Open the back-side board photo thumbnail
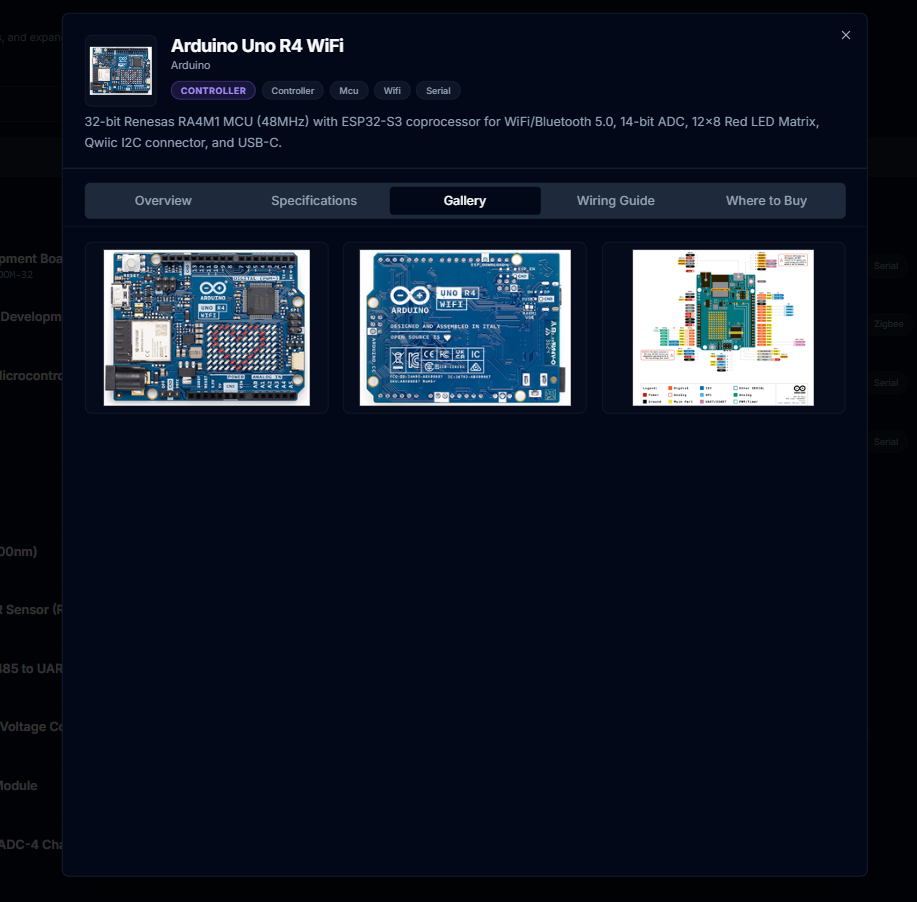This screenshot has height=902, width=917. point(465,328)
